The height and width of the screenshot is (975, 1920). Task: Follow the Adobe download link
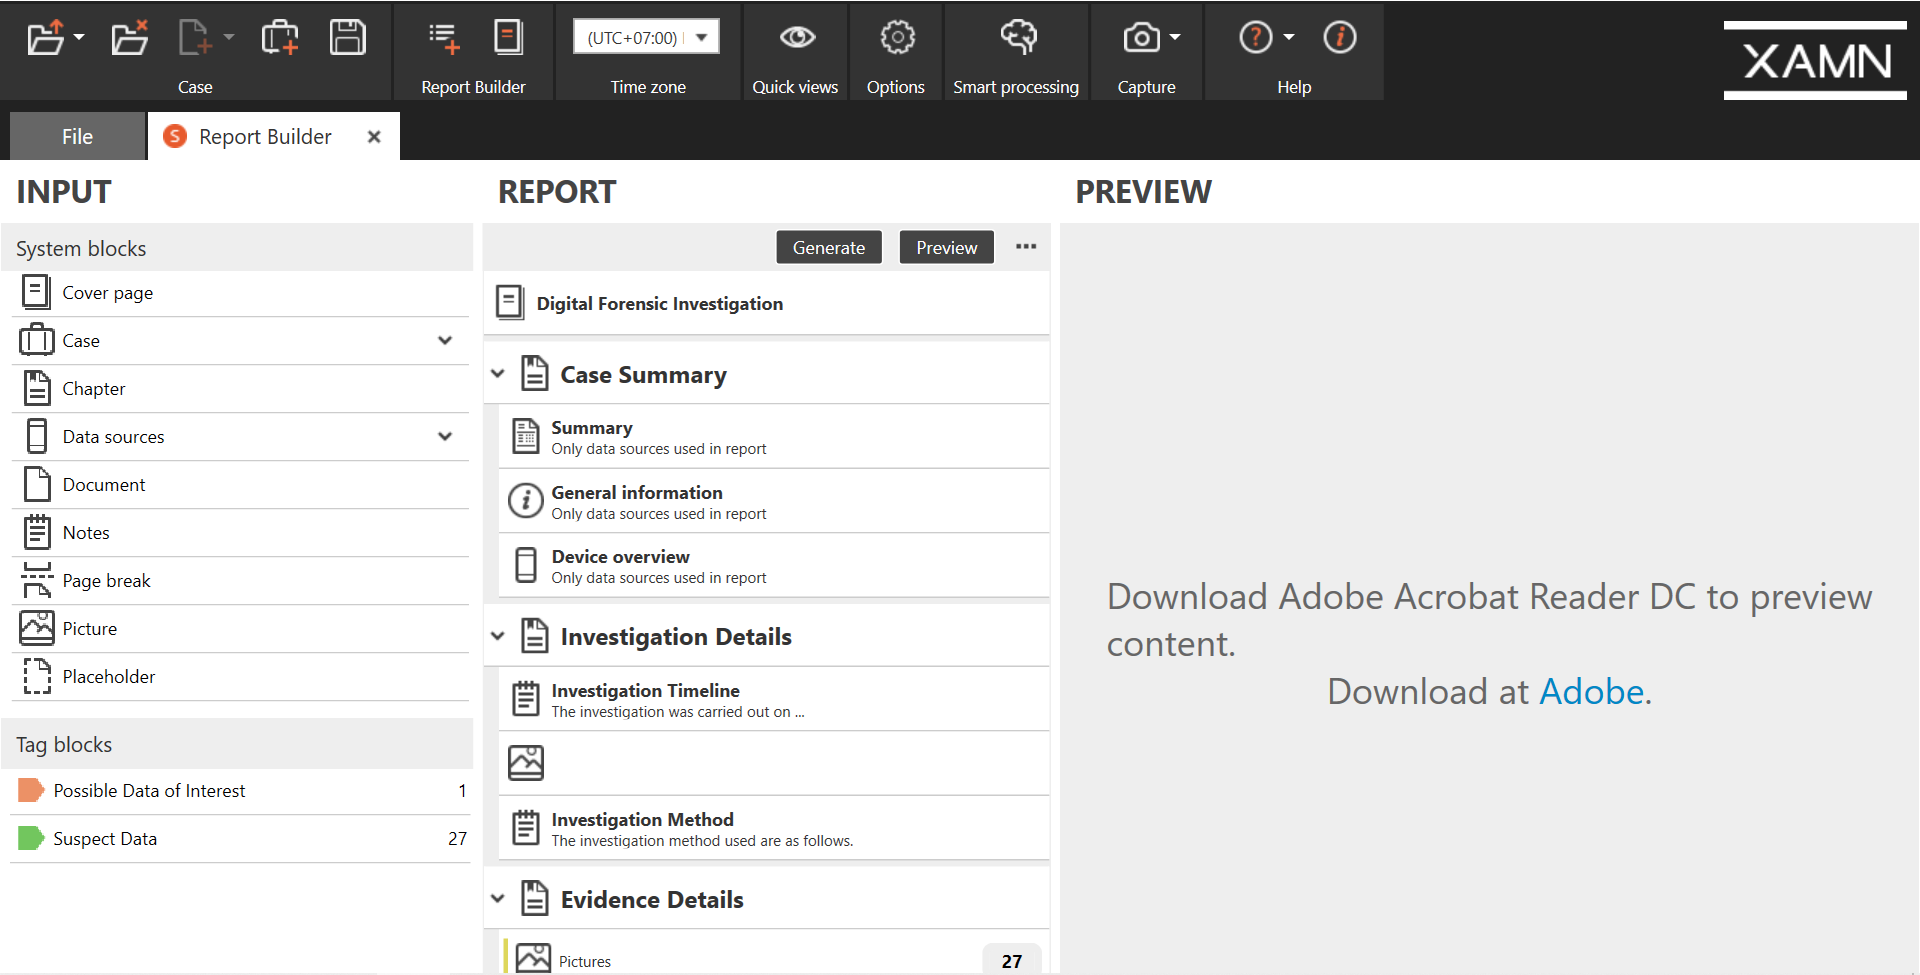tap(1592, 692)
